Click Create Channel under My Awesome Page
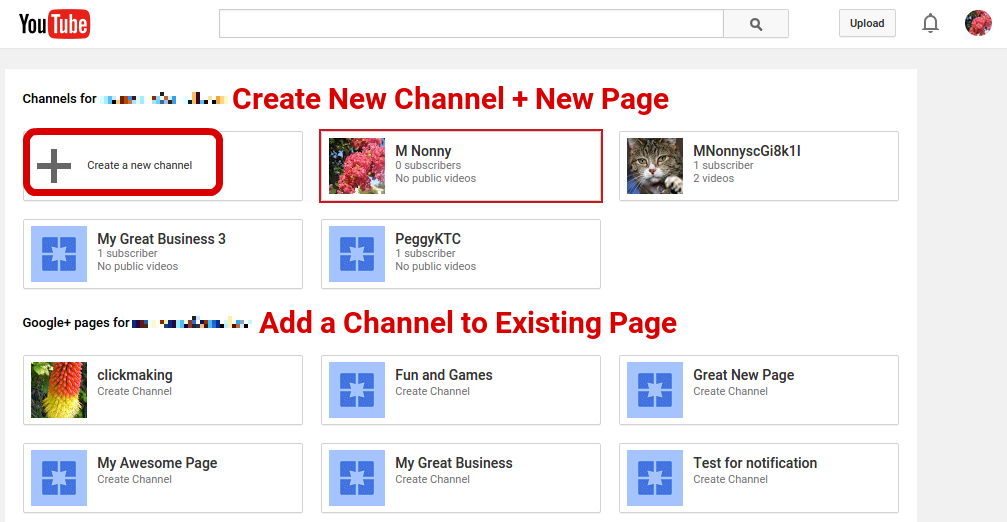This screenshot has width=1007, height=522. pos(134,479)
